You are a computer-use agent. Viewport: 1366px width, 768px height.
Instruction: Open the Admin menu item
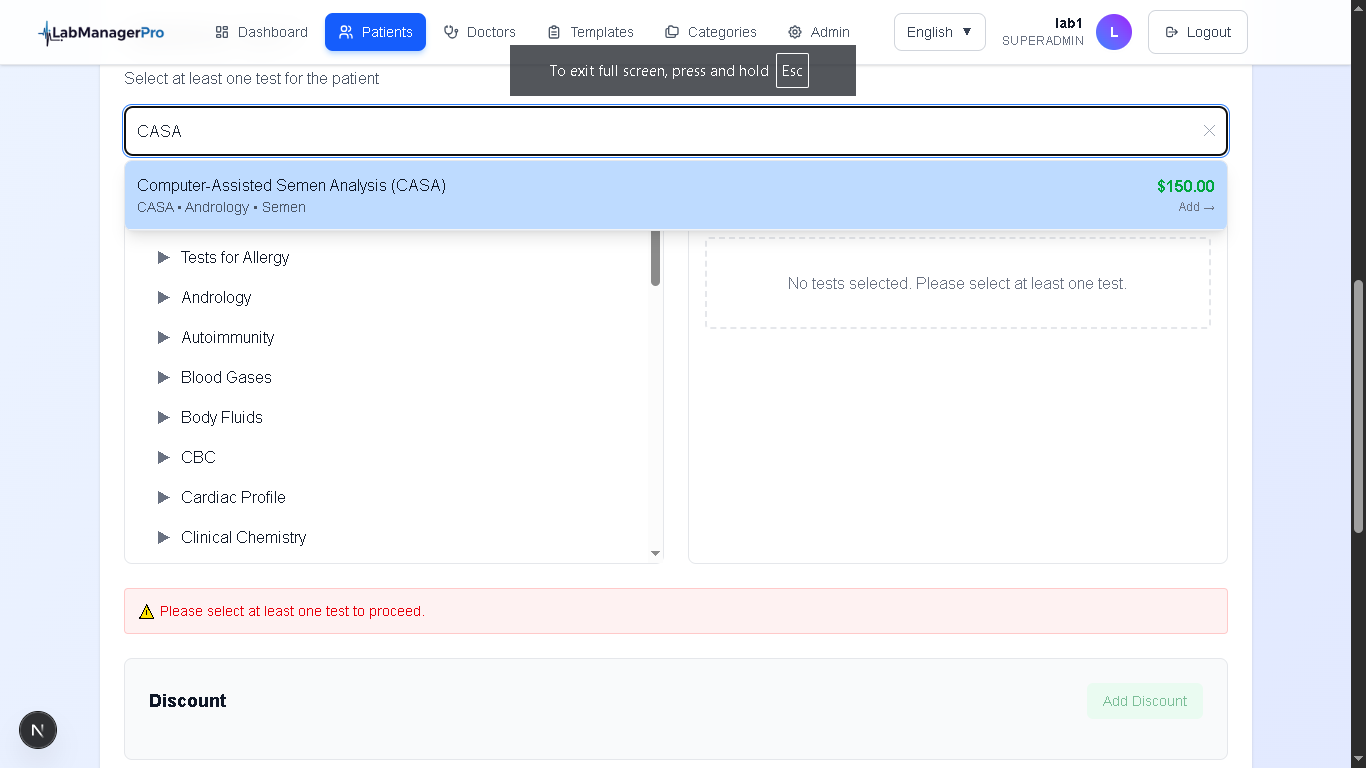pyautogui.click(x=818, y=31)
